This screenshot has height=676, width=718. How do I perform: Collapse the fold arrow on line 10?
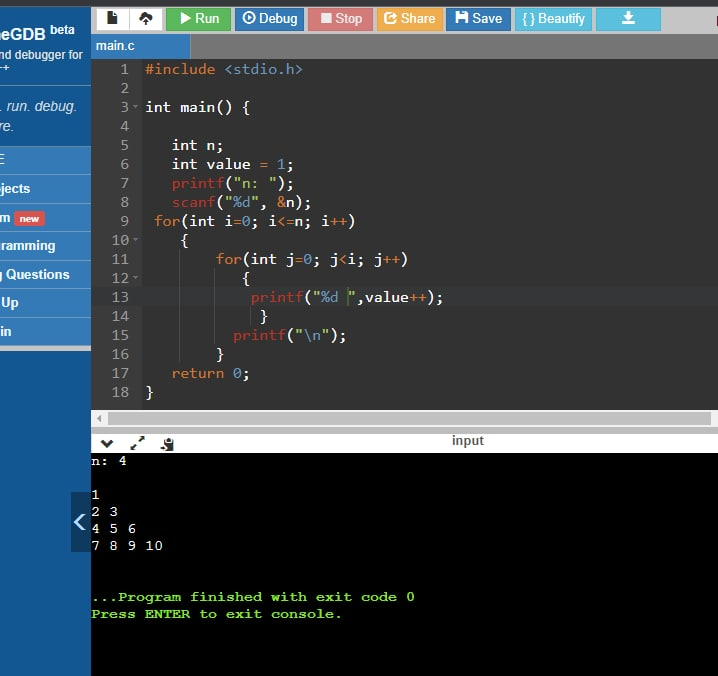pyautogui.click(x=135, y=240)
